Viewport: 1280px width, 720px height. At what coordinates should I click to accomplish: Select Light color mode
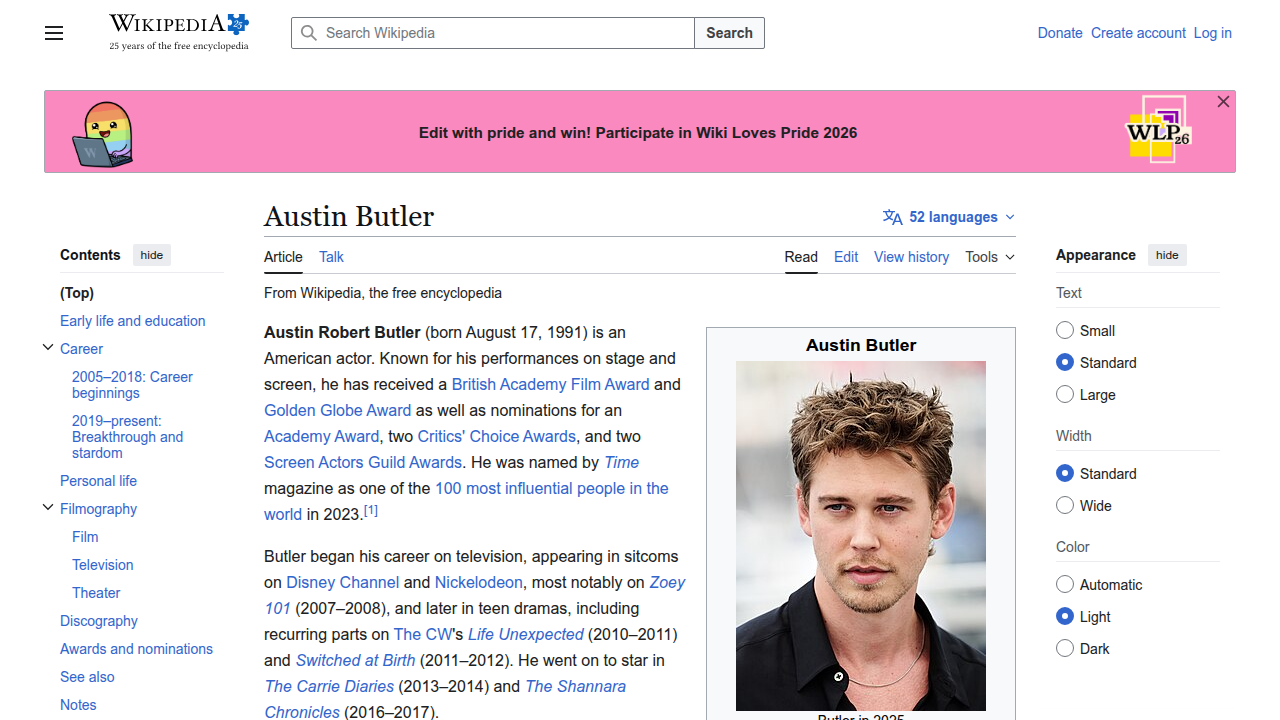[1065, 617]
